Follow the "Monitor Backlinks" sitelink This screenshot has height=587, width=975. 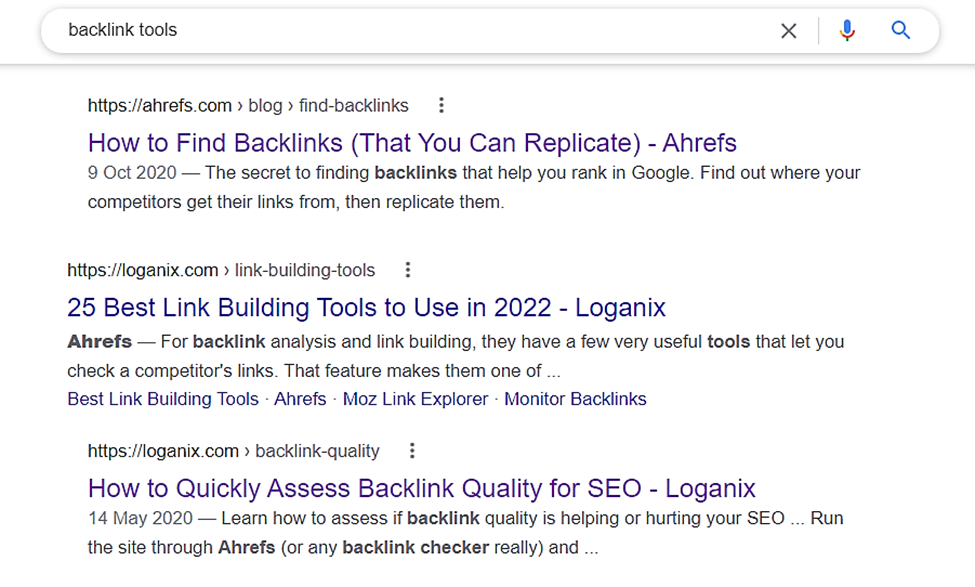[x=575, y=399]
